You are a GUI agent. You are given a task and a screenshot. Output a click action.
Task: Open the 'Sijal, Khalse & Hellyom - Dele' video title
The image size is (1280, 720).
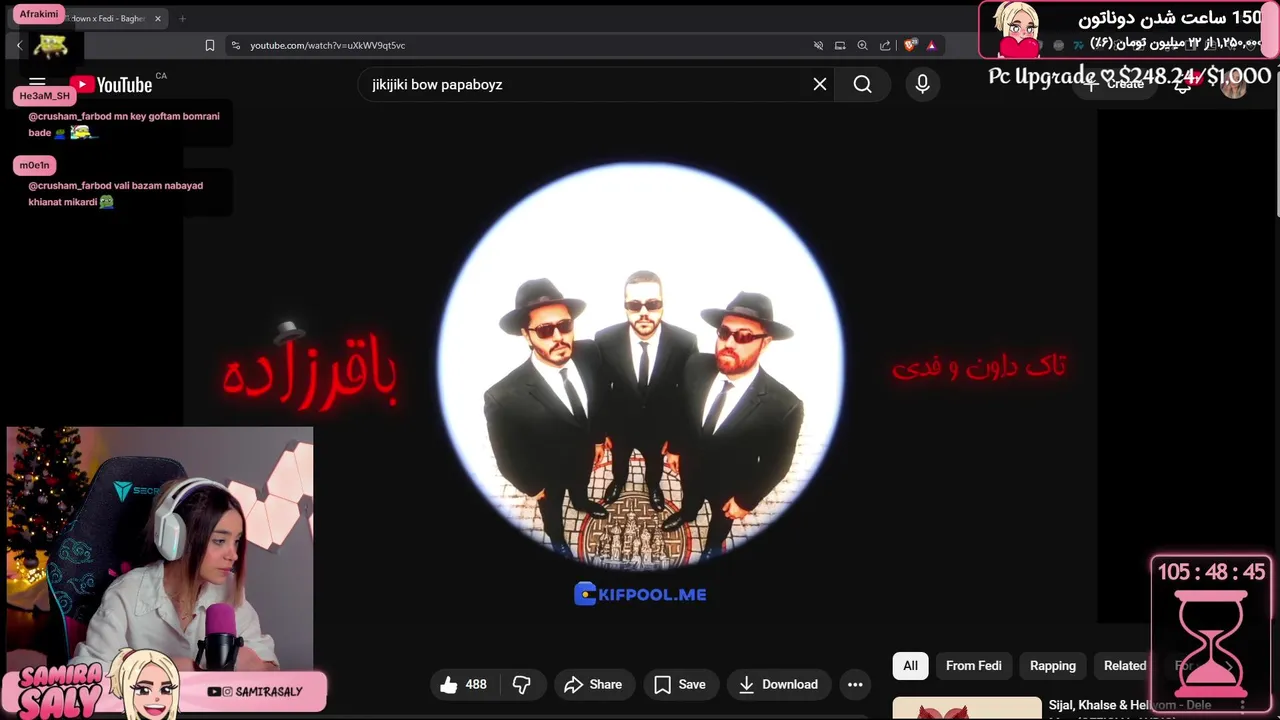(x=1130, y=705)
